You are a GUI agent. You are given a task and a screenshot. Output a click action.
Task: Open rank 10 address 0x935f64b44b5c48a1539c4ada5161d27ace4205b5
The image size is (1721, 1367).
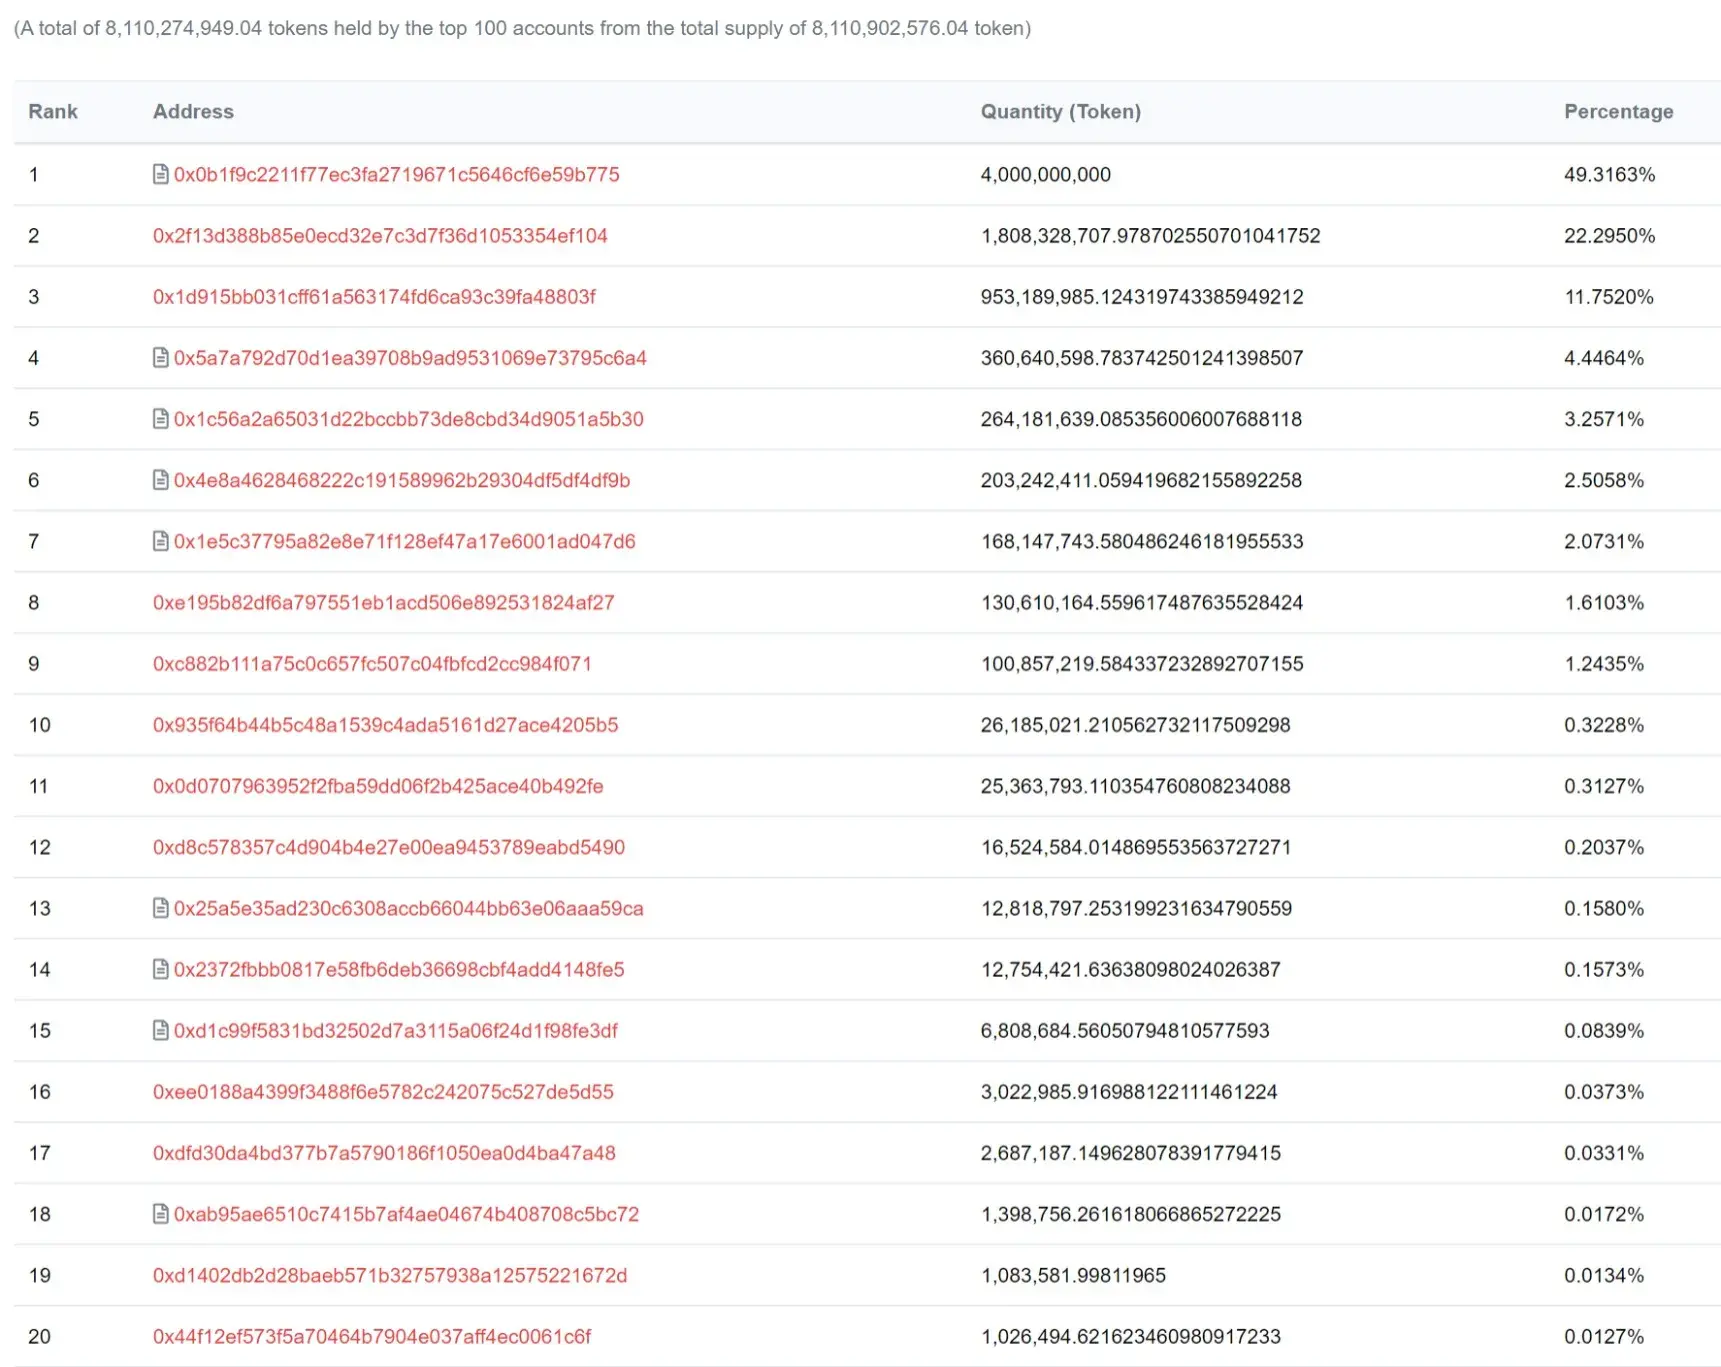(x=386, y=725)
